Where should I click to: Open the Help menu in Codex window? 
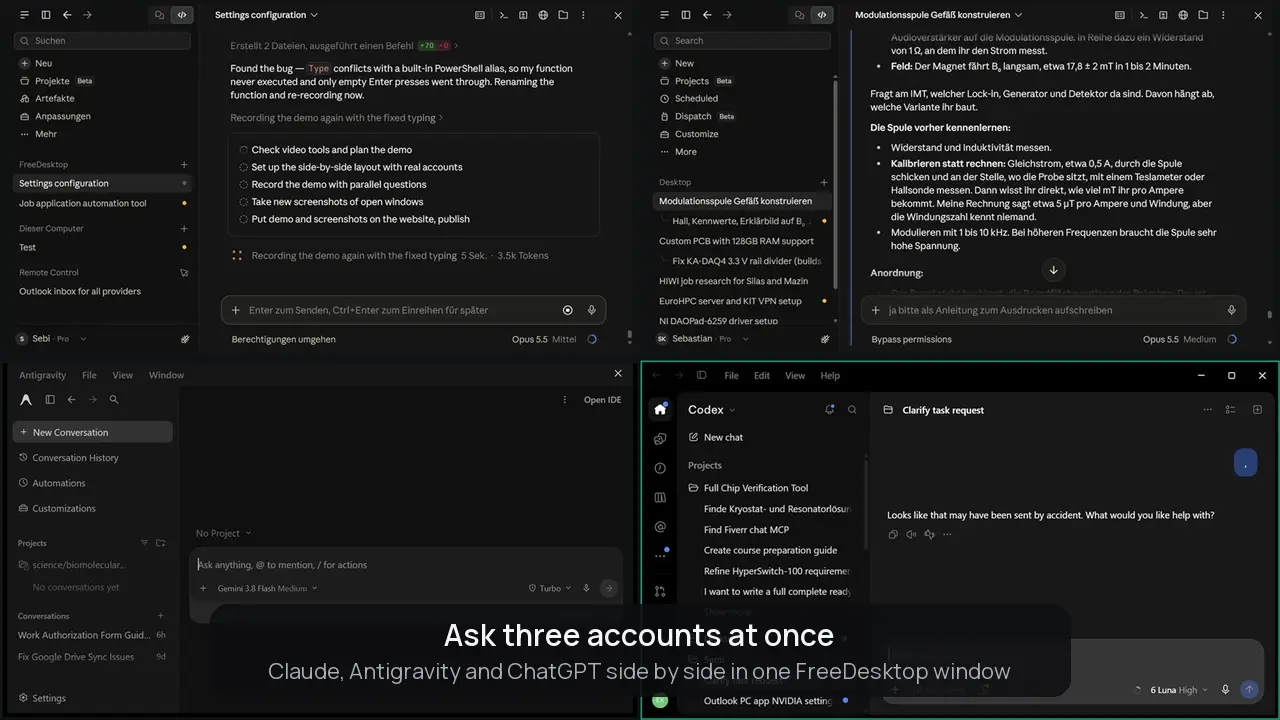point(830,376)
